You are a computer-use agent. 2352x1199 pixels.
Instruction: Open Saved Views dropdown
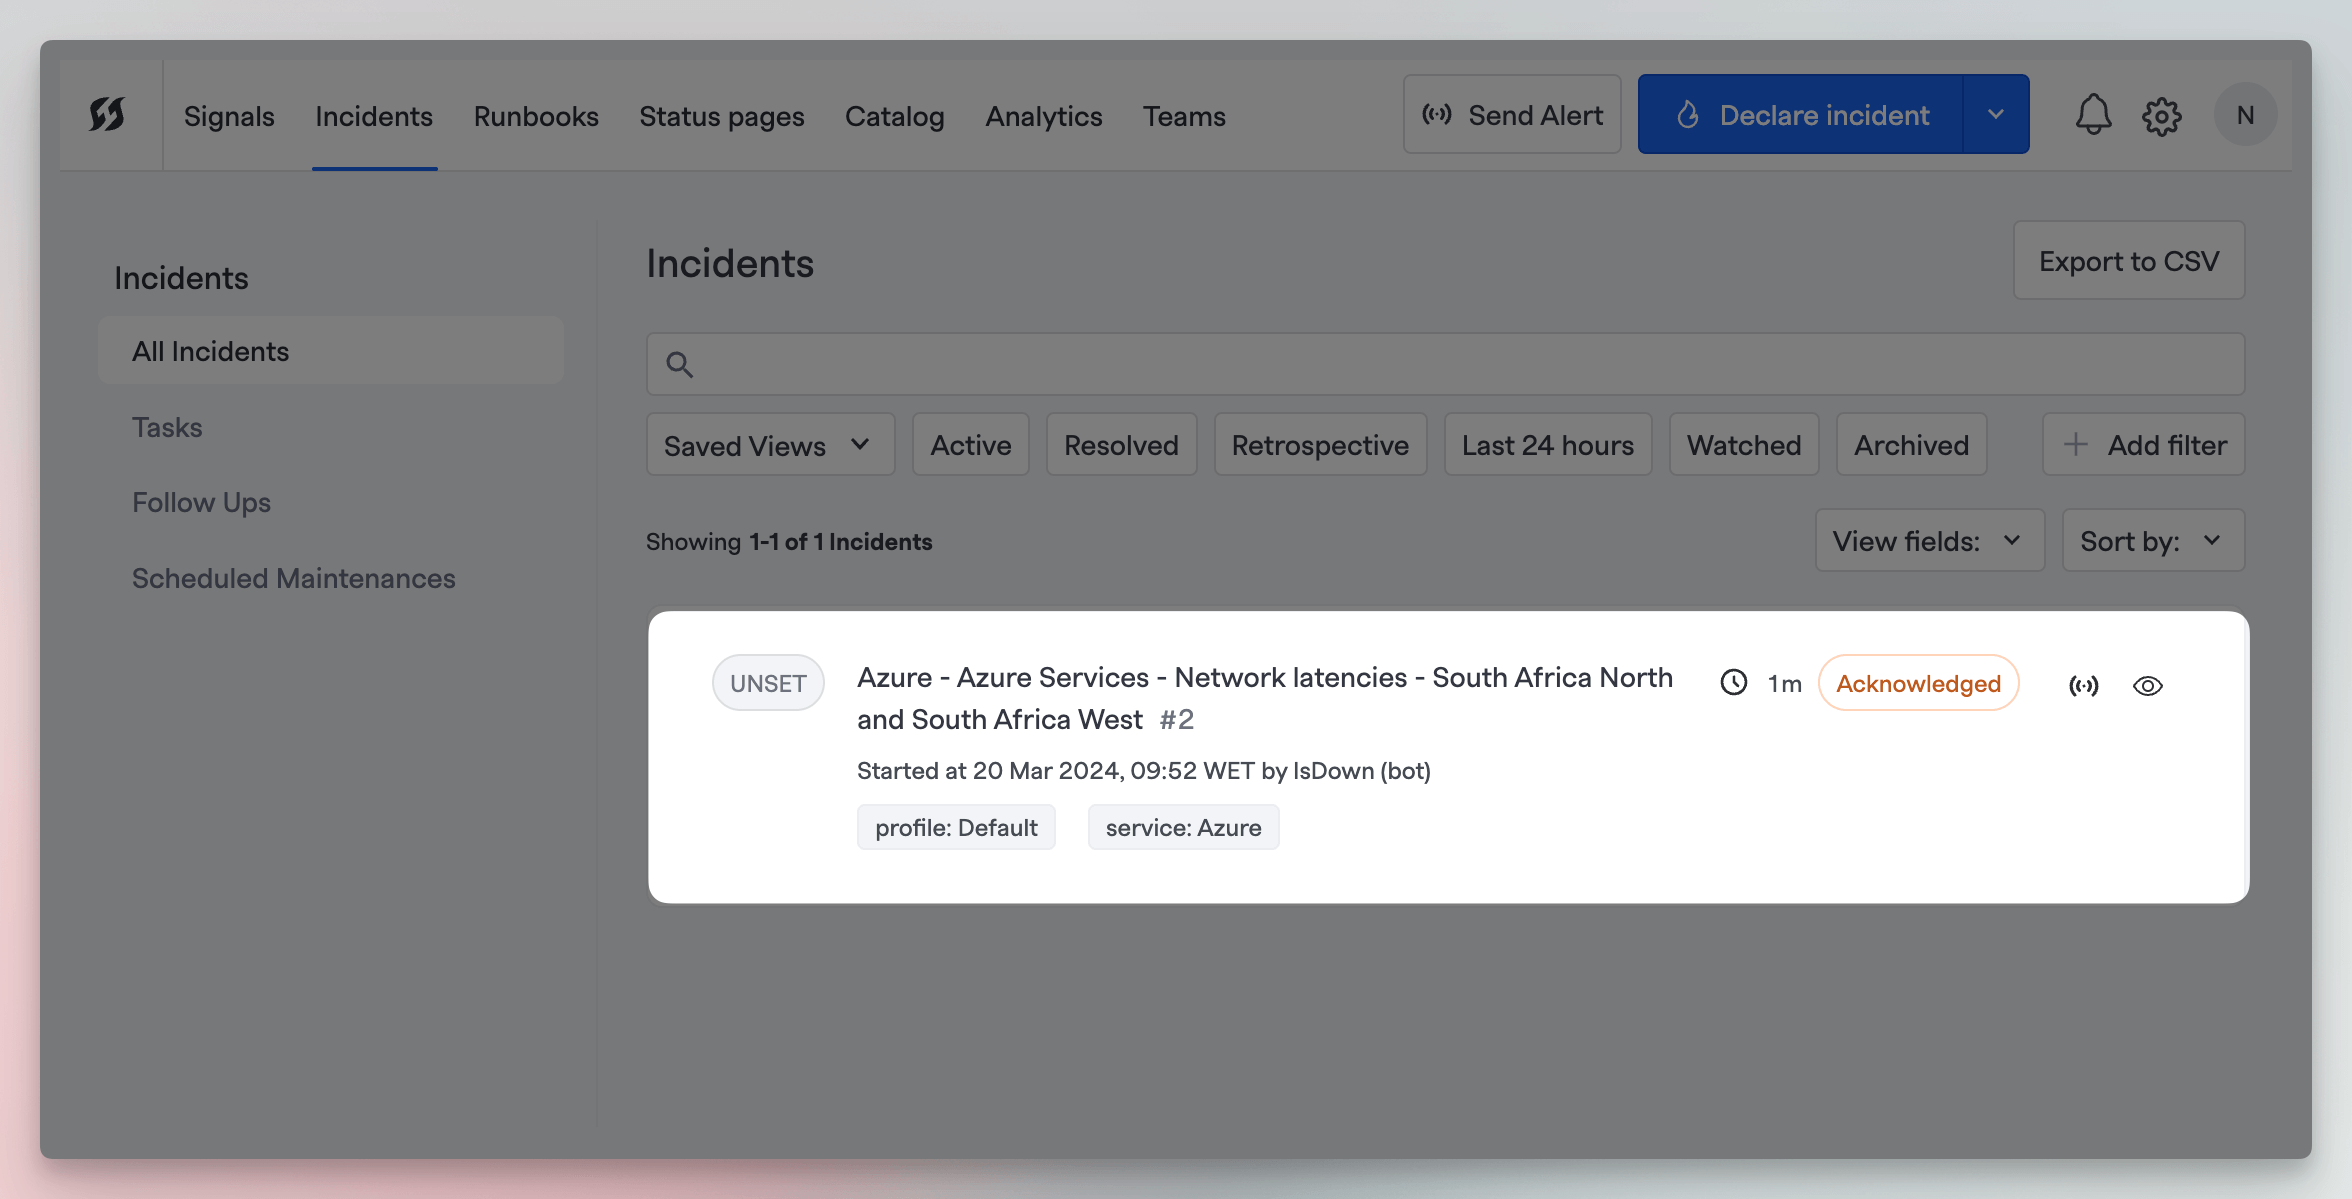(x=770, y=445)
